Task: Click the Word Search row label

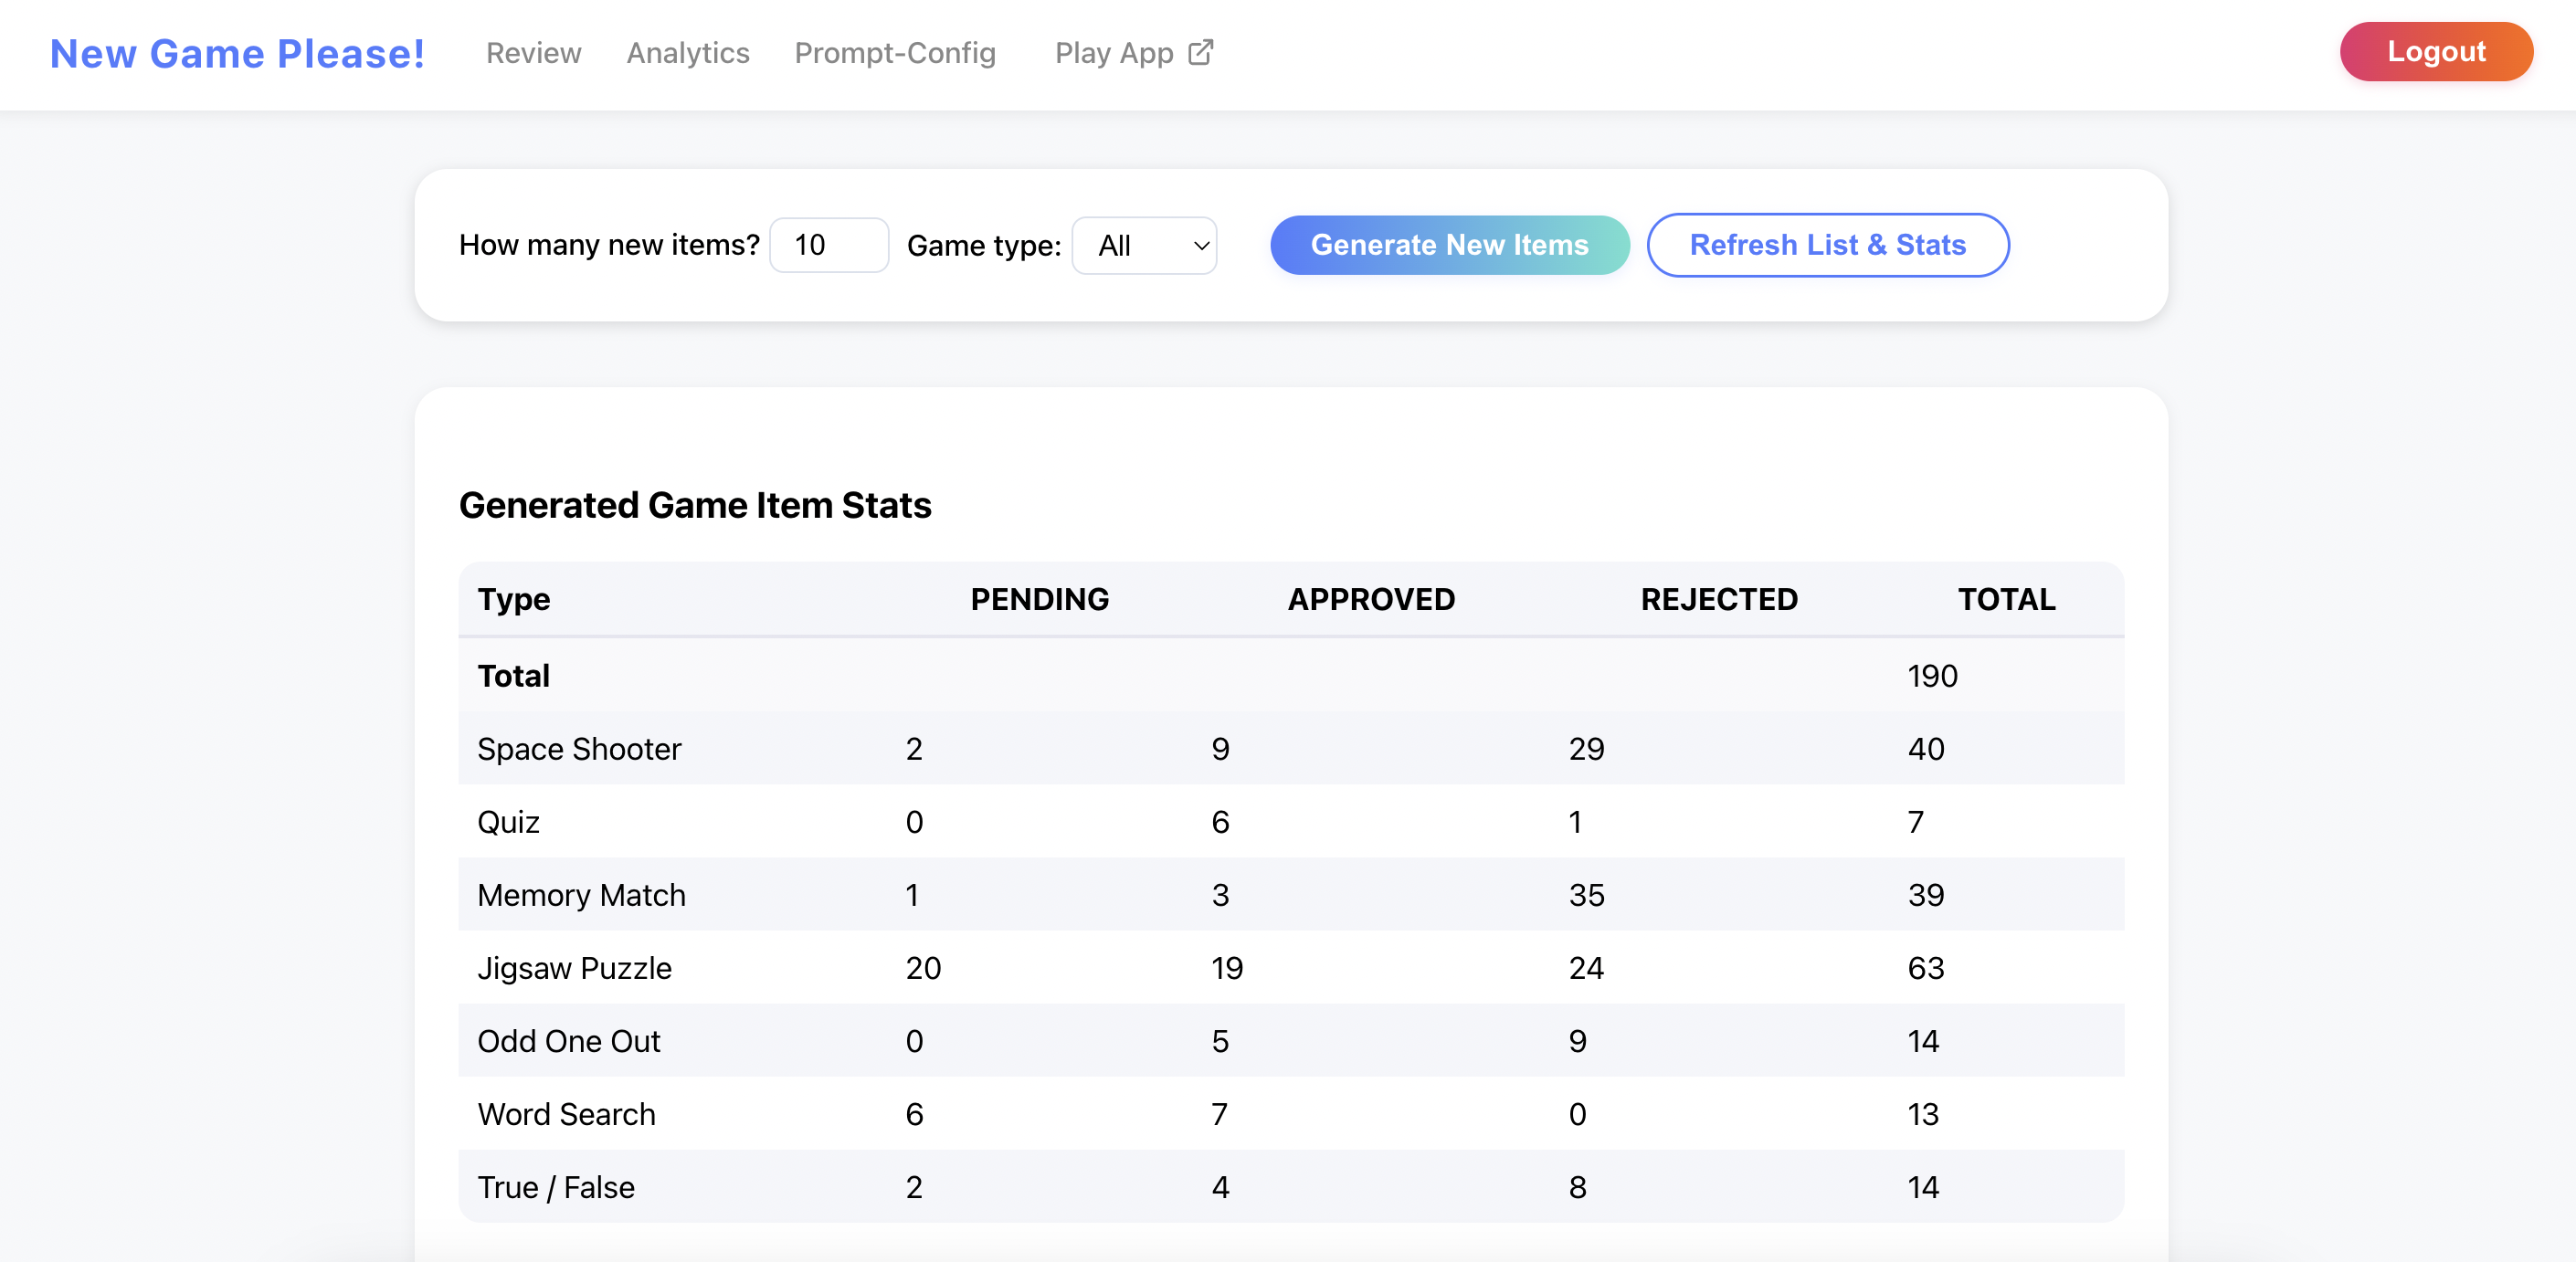Action: pos(566,1114)
